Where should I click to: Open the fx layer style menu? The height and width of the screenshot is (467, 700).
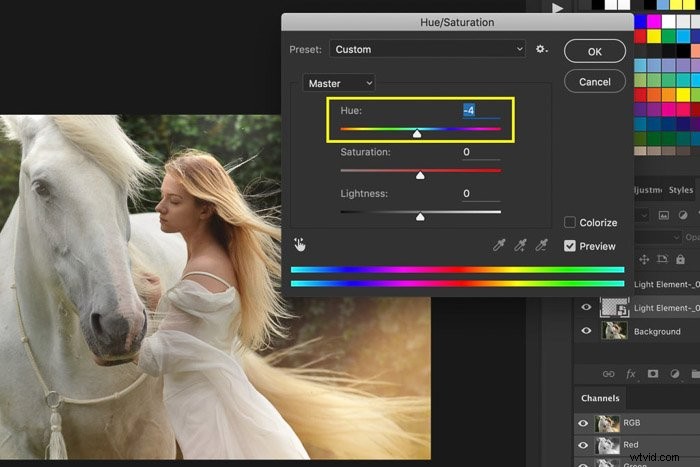[x=631, y=374]
